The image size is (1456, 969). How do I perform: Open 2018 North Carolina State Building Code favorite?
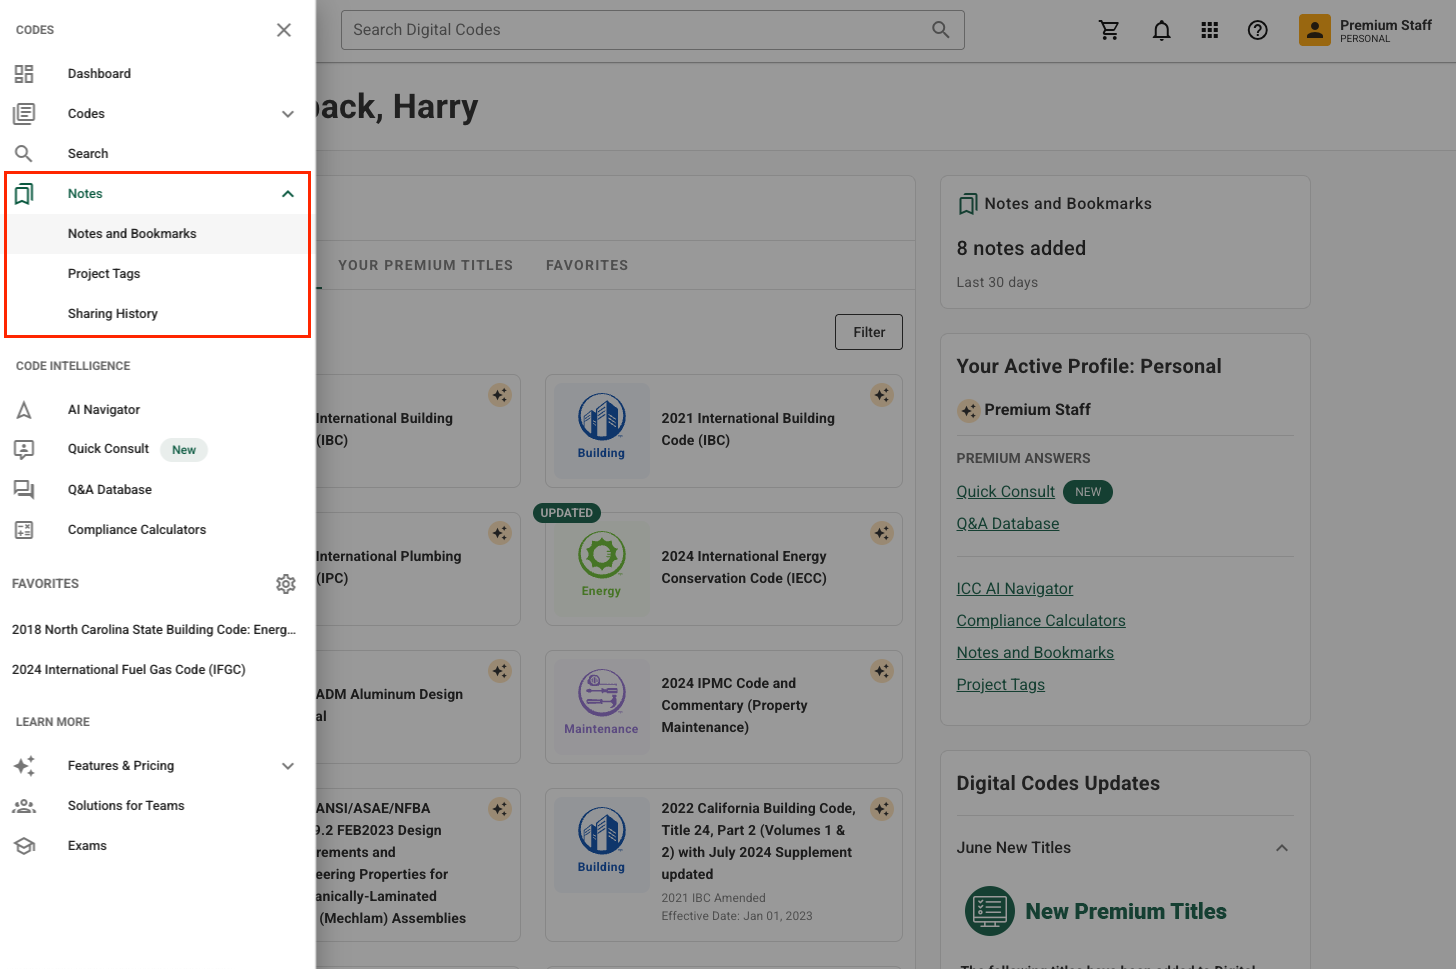(x=154, y=630)
